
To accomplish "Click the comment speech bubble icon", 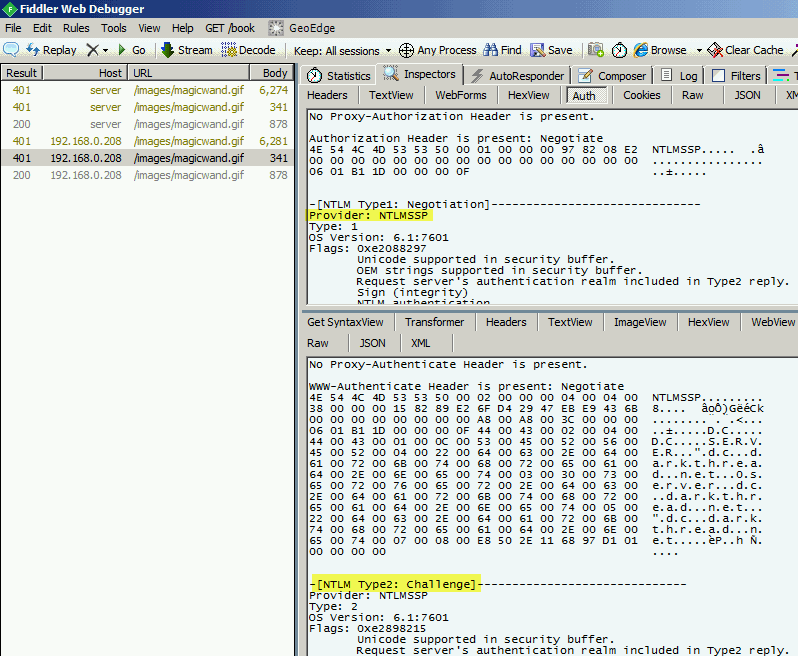I will 11,50.
